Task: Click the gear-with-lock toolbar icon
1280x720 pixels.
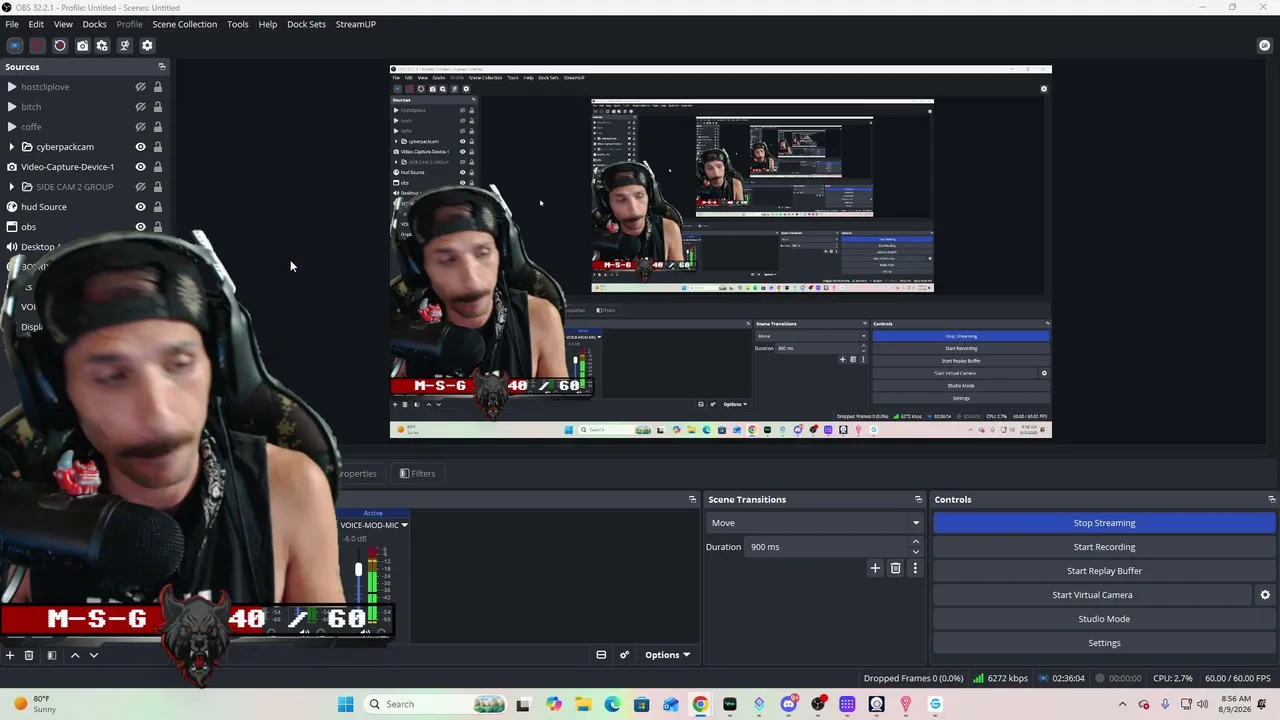Action: [102, 45]
